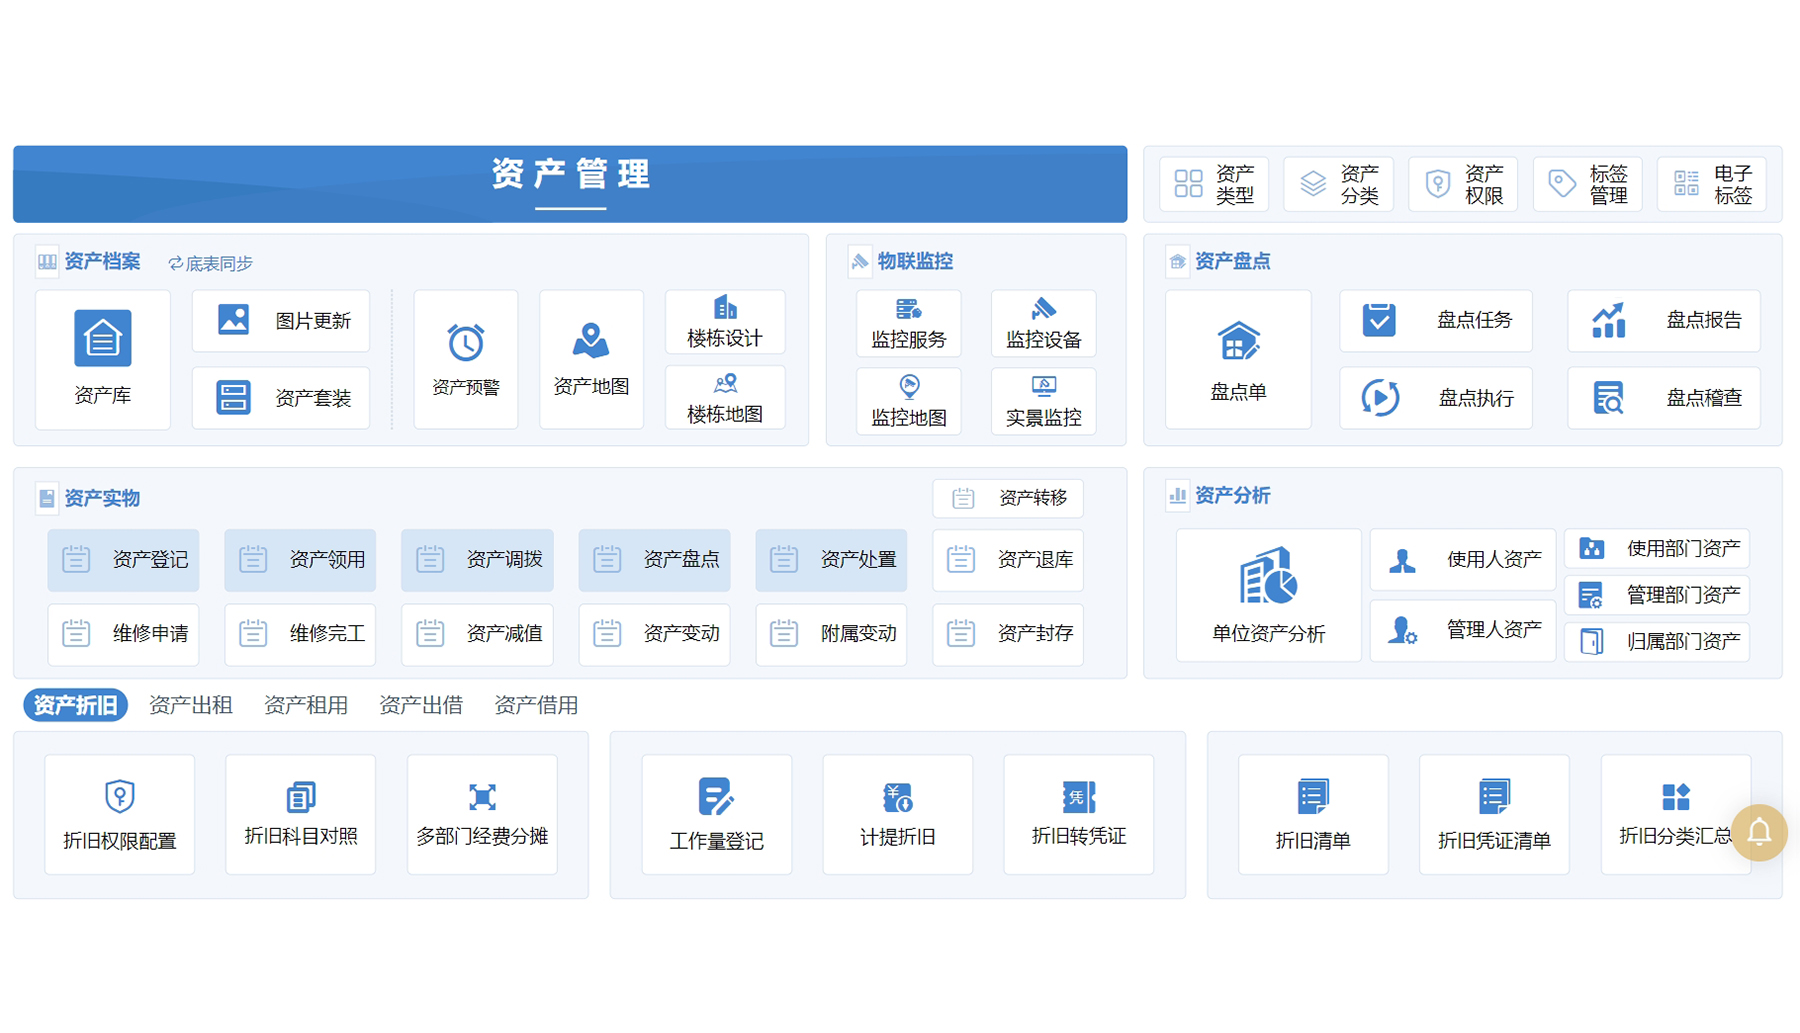Select the 资产地图 asset map icon

[x=591, y=358]
